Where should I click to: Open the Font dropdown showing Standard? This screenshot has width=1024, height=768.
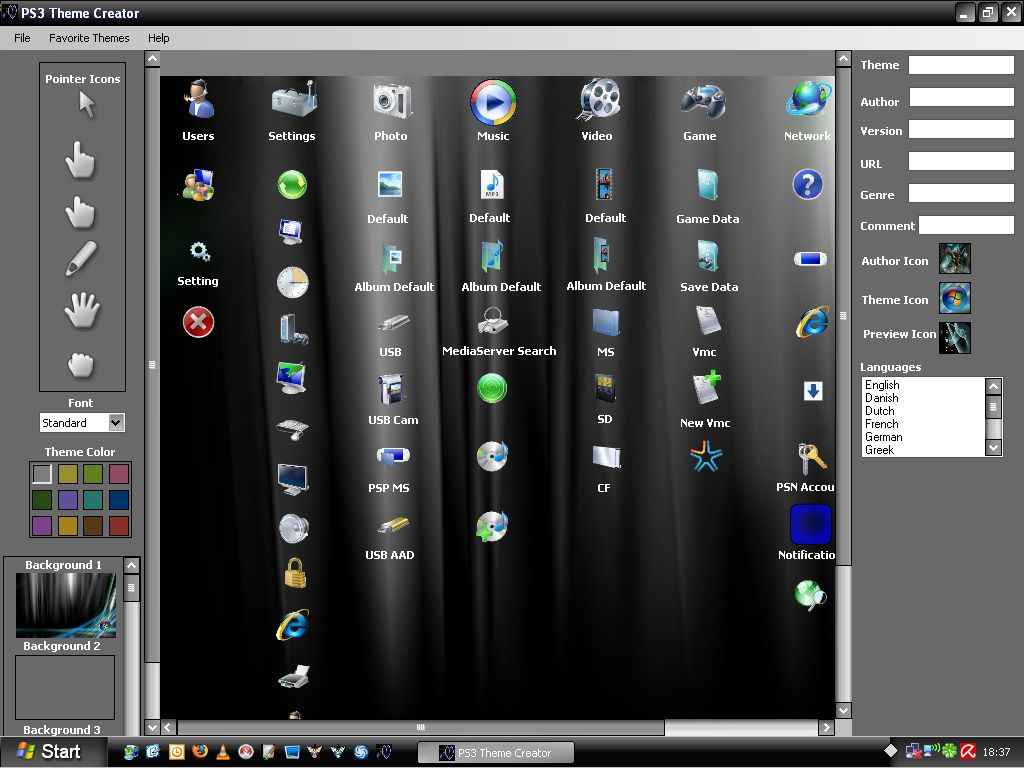[x=116, y=422]
